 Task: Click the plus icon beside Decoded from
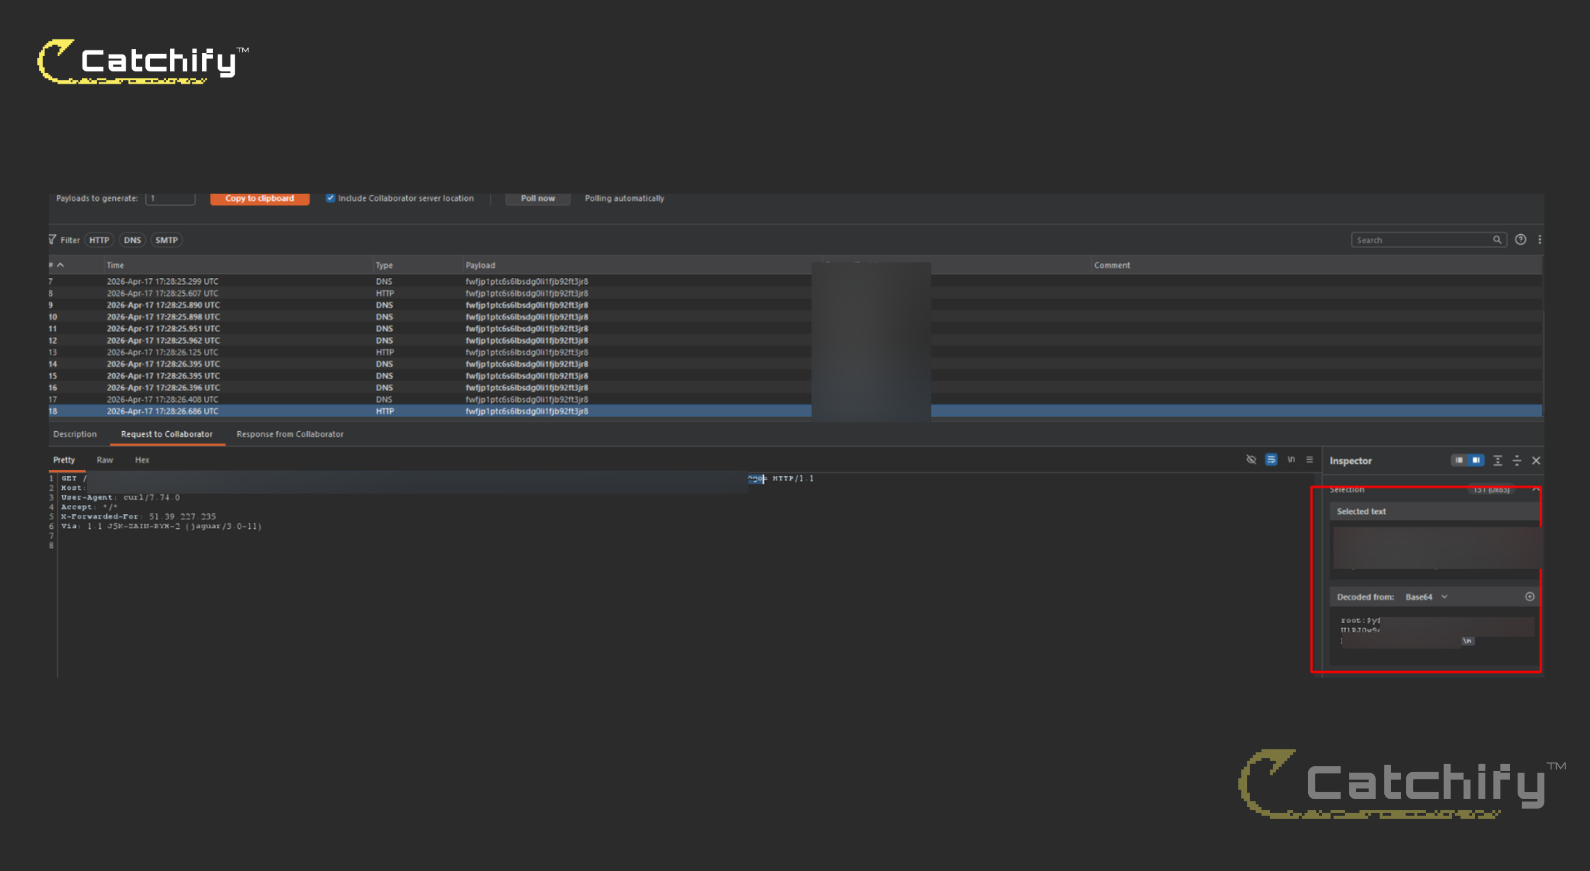[x=1529, y=597]
